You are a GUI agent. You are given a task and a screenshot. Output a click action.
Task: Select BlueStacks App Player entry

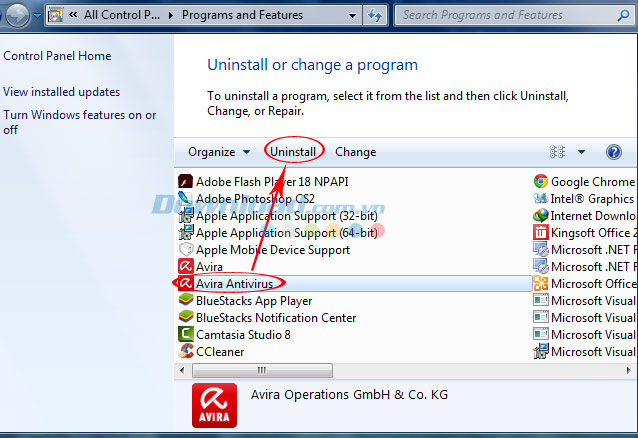pos(254,301)
